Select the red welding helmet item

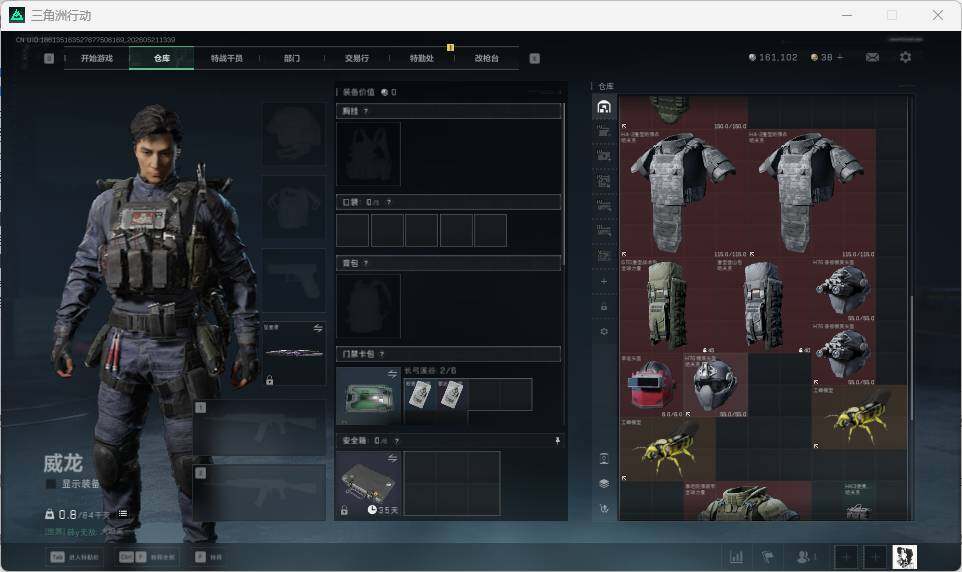pos(652,385)
